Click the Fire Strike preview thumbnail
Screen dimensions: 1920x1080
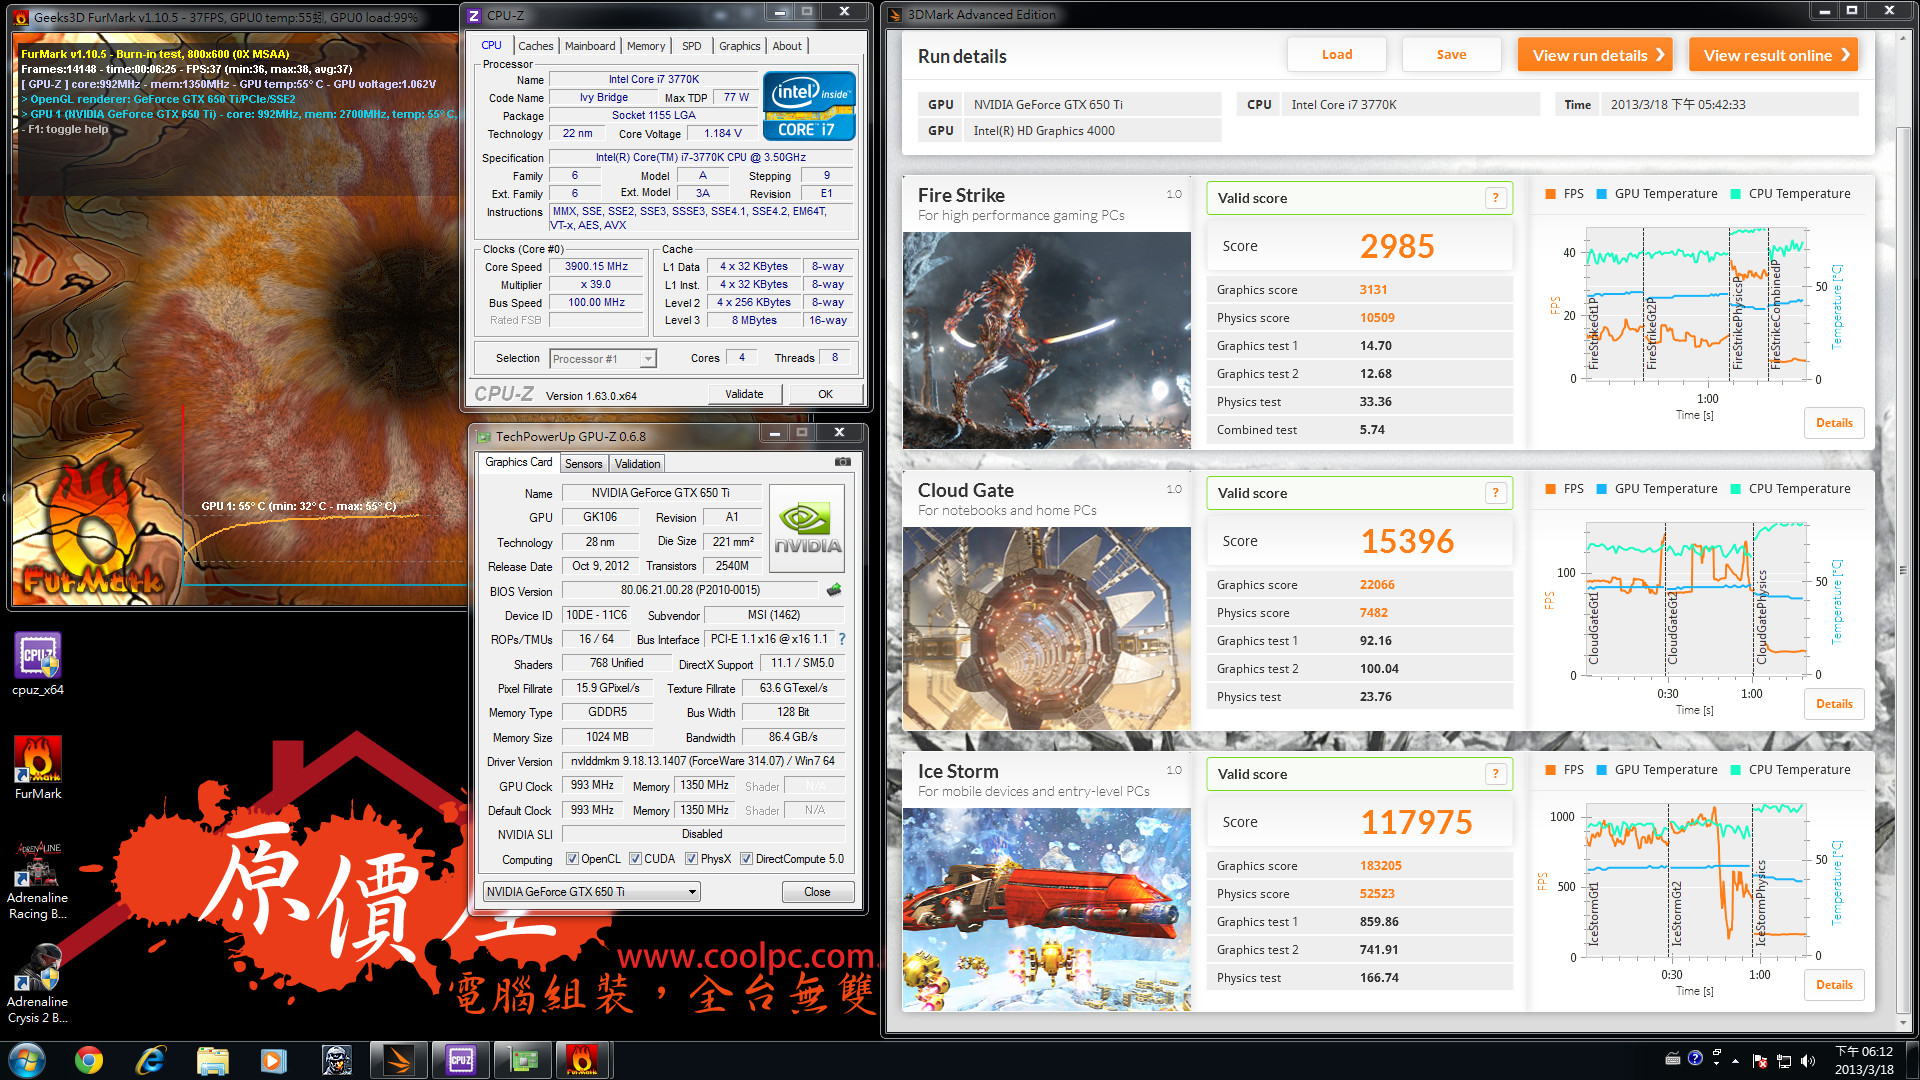1047,340
